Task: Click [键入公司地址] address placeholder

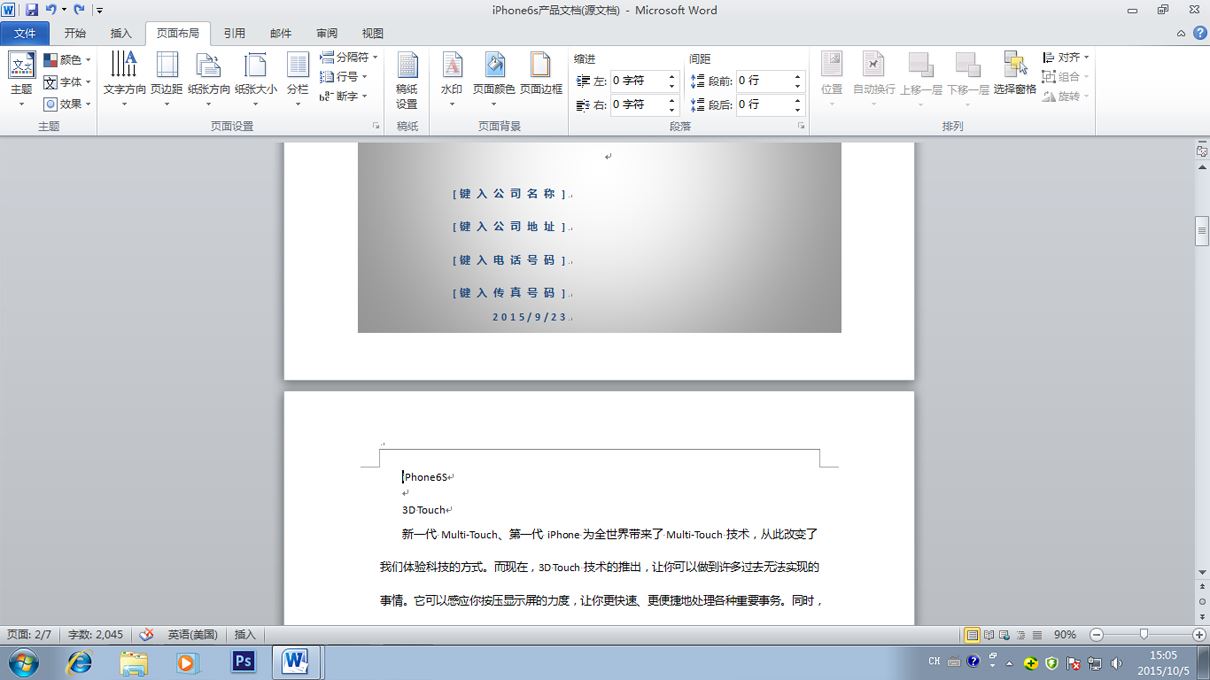Action: tap(510, 227)
